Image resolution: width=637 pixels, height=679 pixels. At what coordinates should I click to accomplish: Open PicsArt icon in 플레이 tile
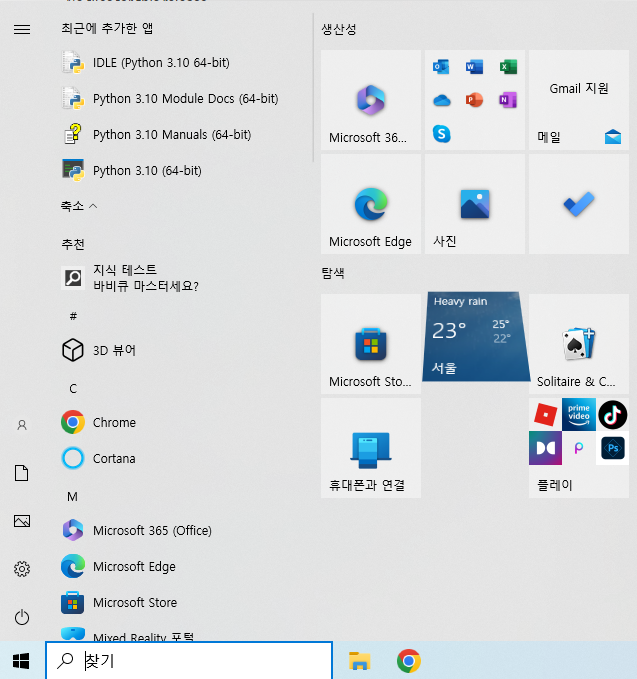pyautogui.click(x=579, y=448)
